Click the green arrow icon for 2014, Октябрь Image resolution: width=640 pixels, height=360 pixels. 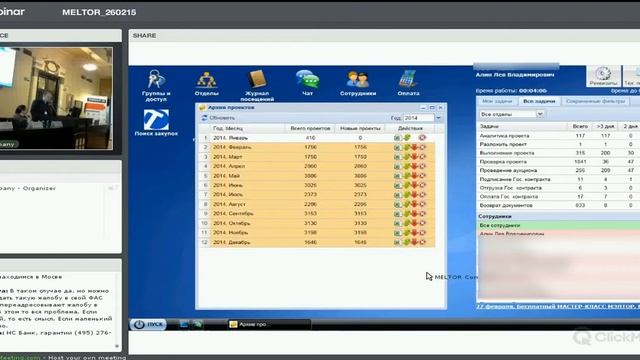[x=407, y=223]
